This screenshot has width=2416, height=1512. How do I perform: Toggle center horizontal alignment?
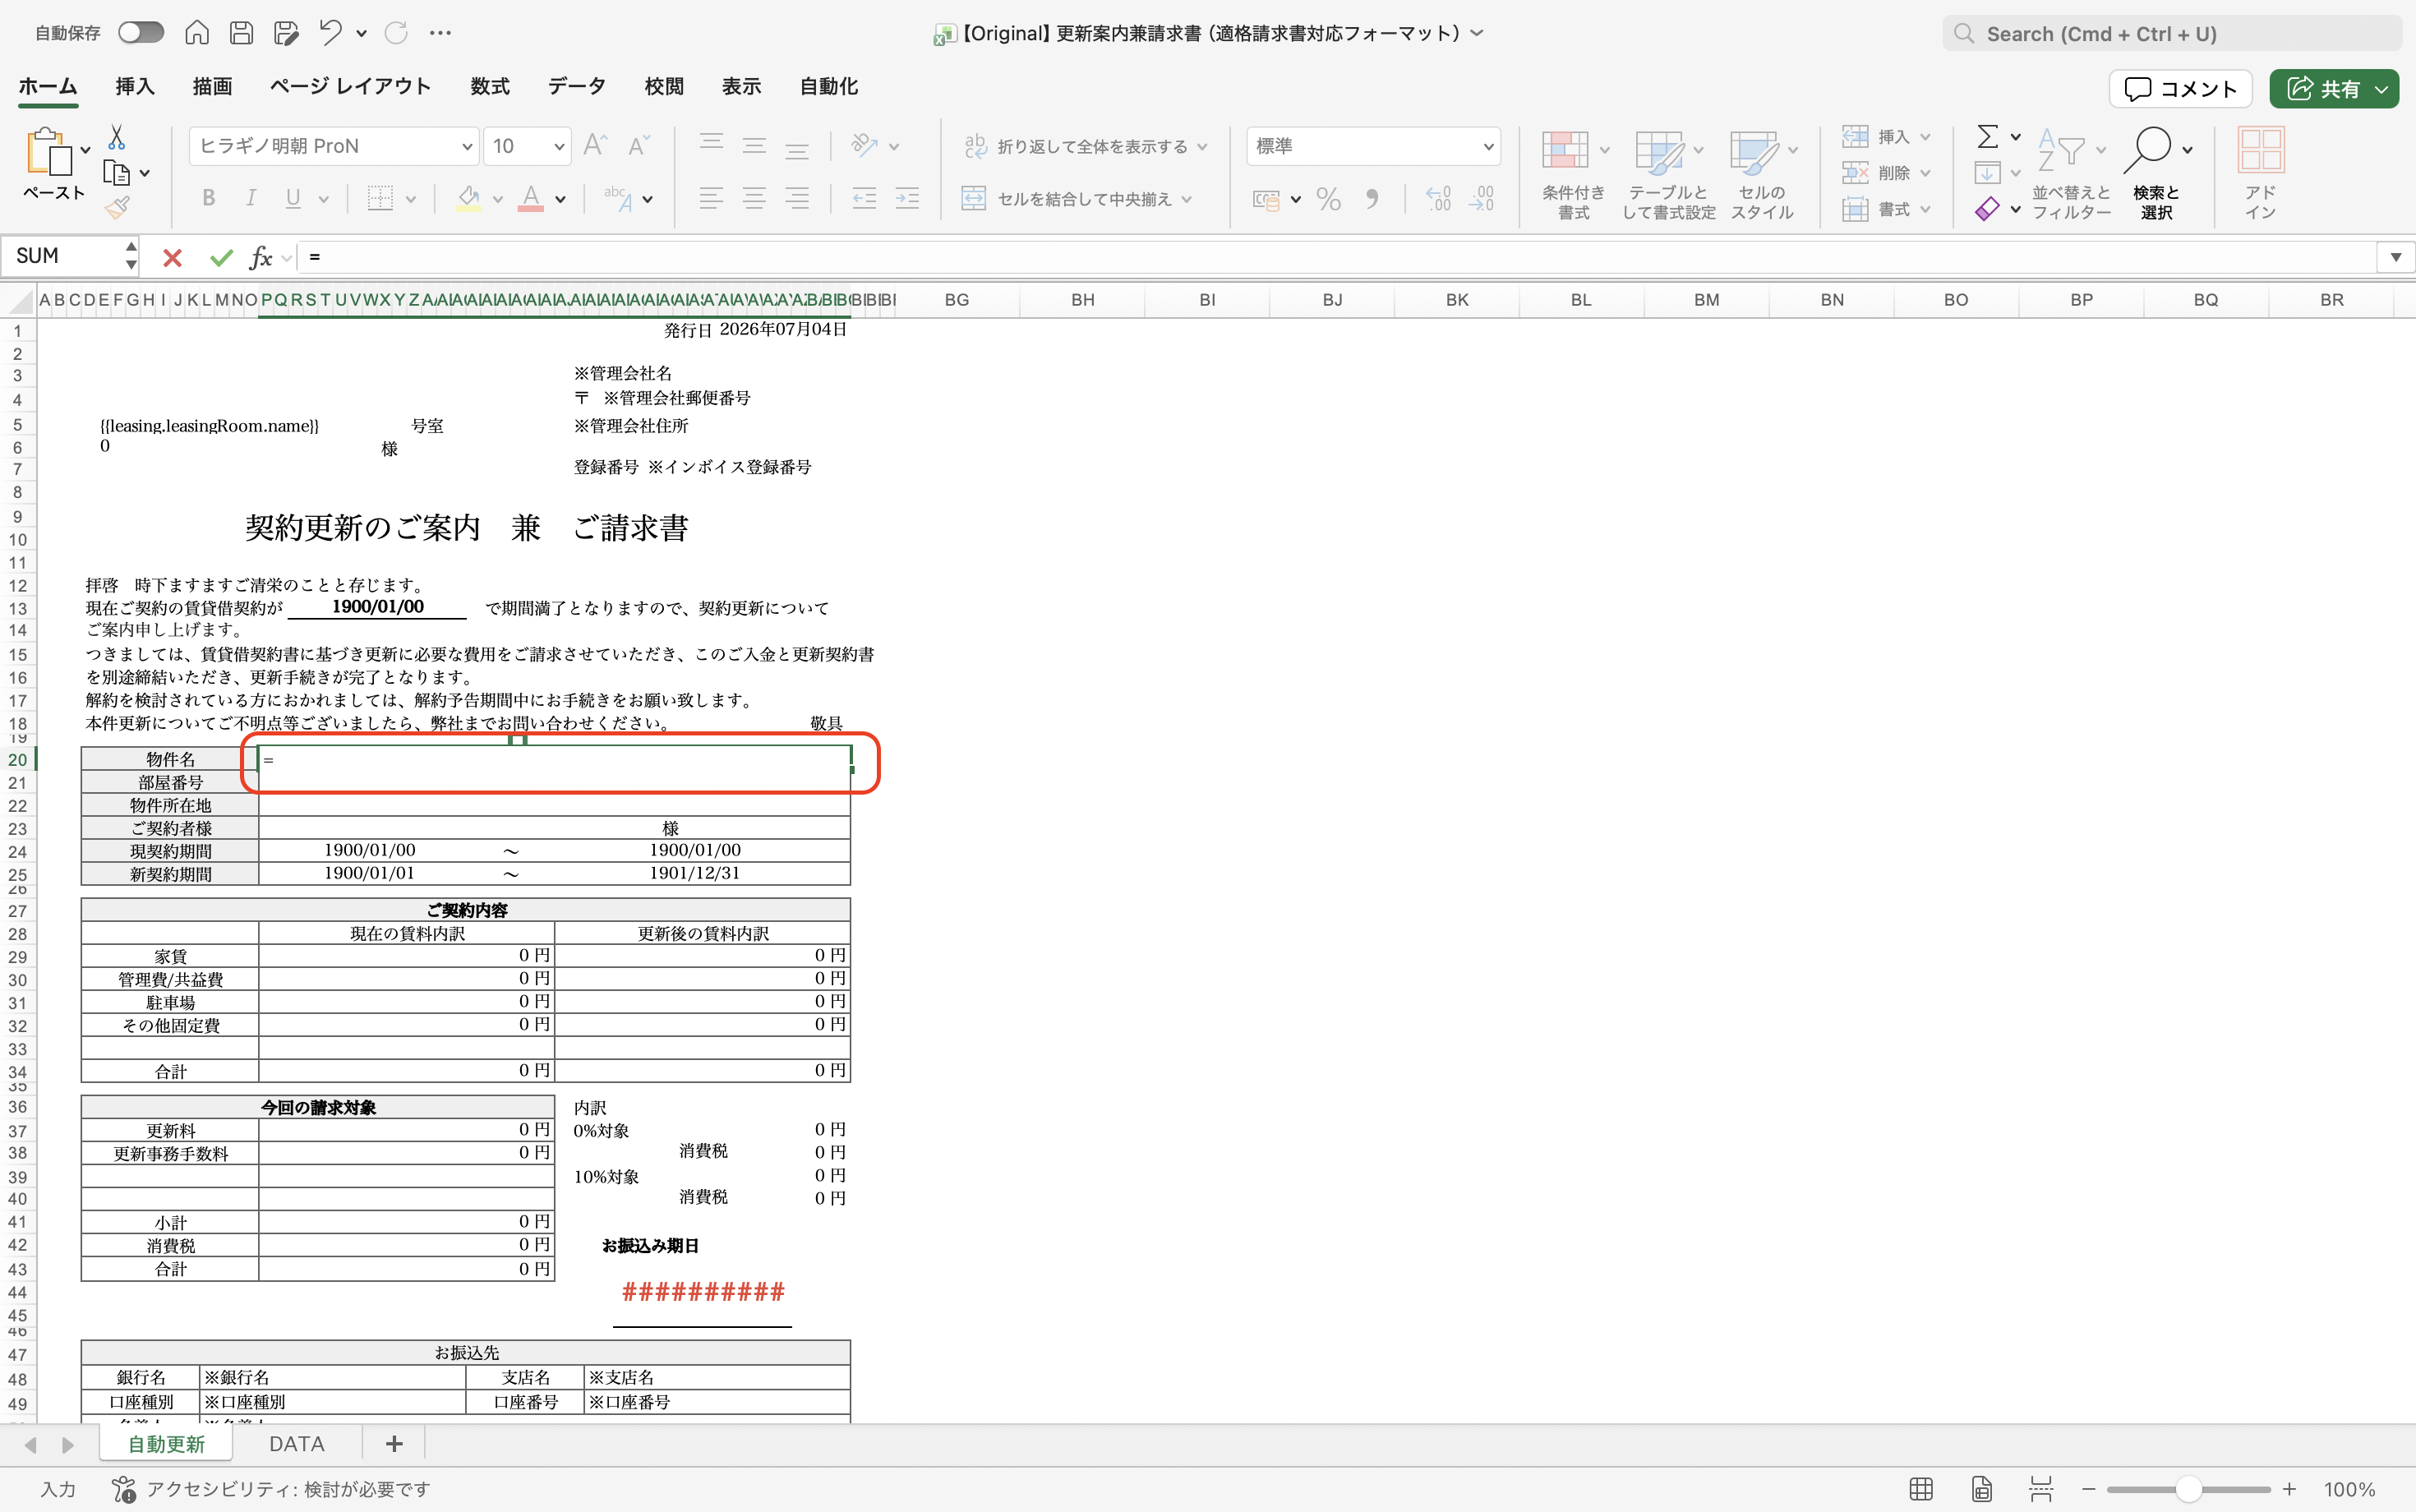(754, 198)
